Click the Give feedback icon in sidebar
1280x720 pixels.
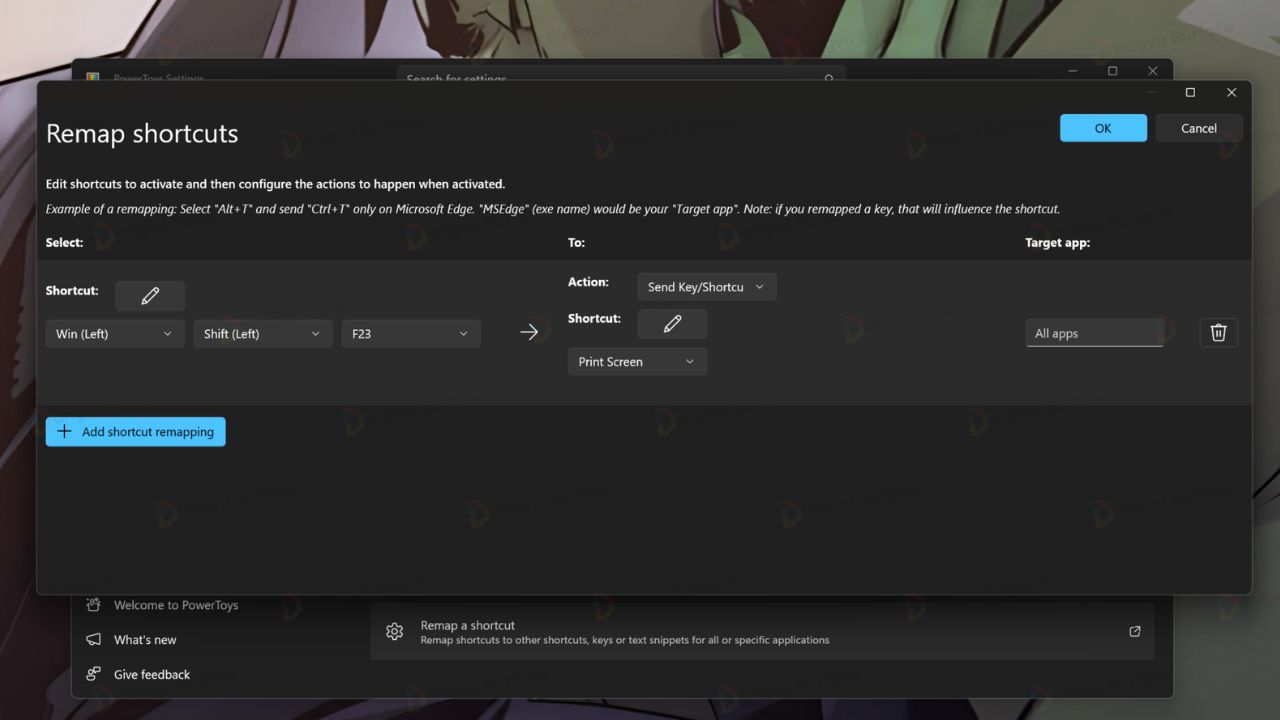tap(94, 674)
